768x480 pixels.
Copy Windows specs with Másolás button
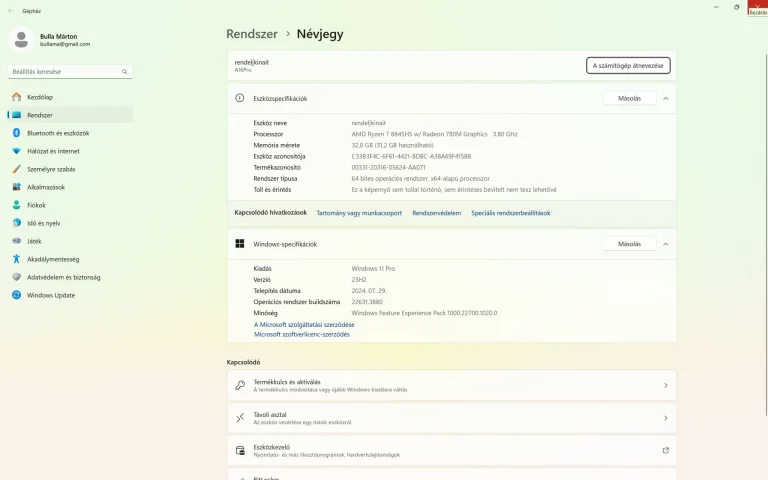click(629, 244)
